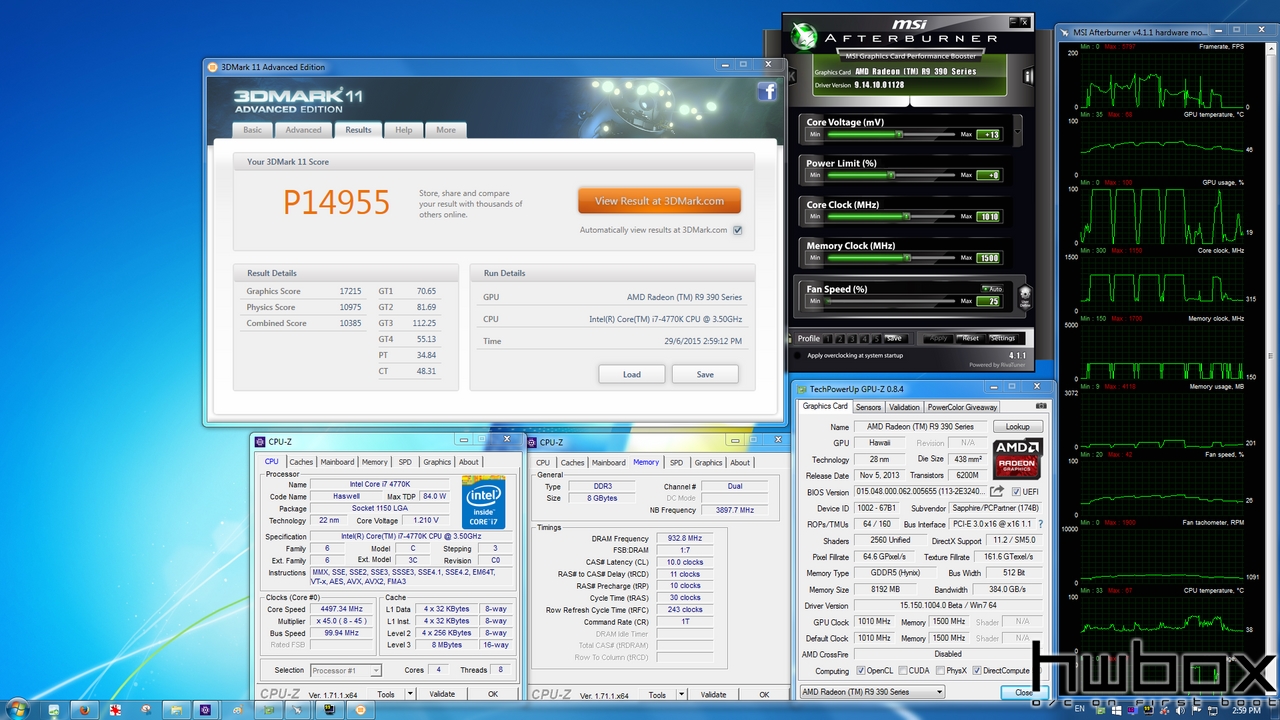Expand the Core Voltage side arrow in Afterburner
Screen dimensions: 1280x720
pyautogui.click(x=1018, y=130)
